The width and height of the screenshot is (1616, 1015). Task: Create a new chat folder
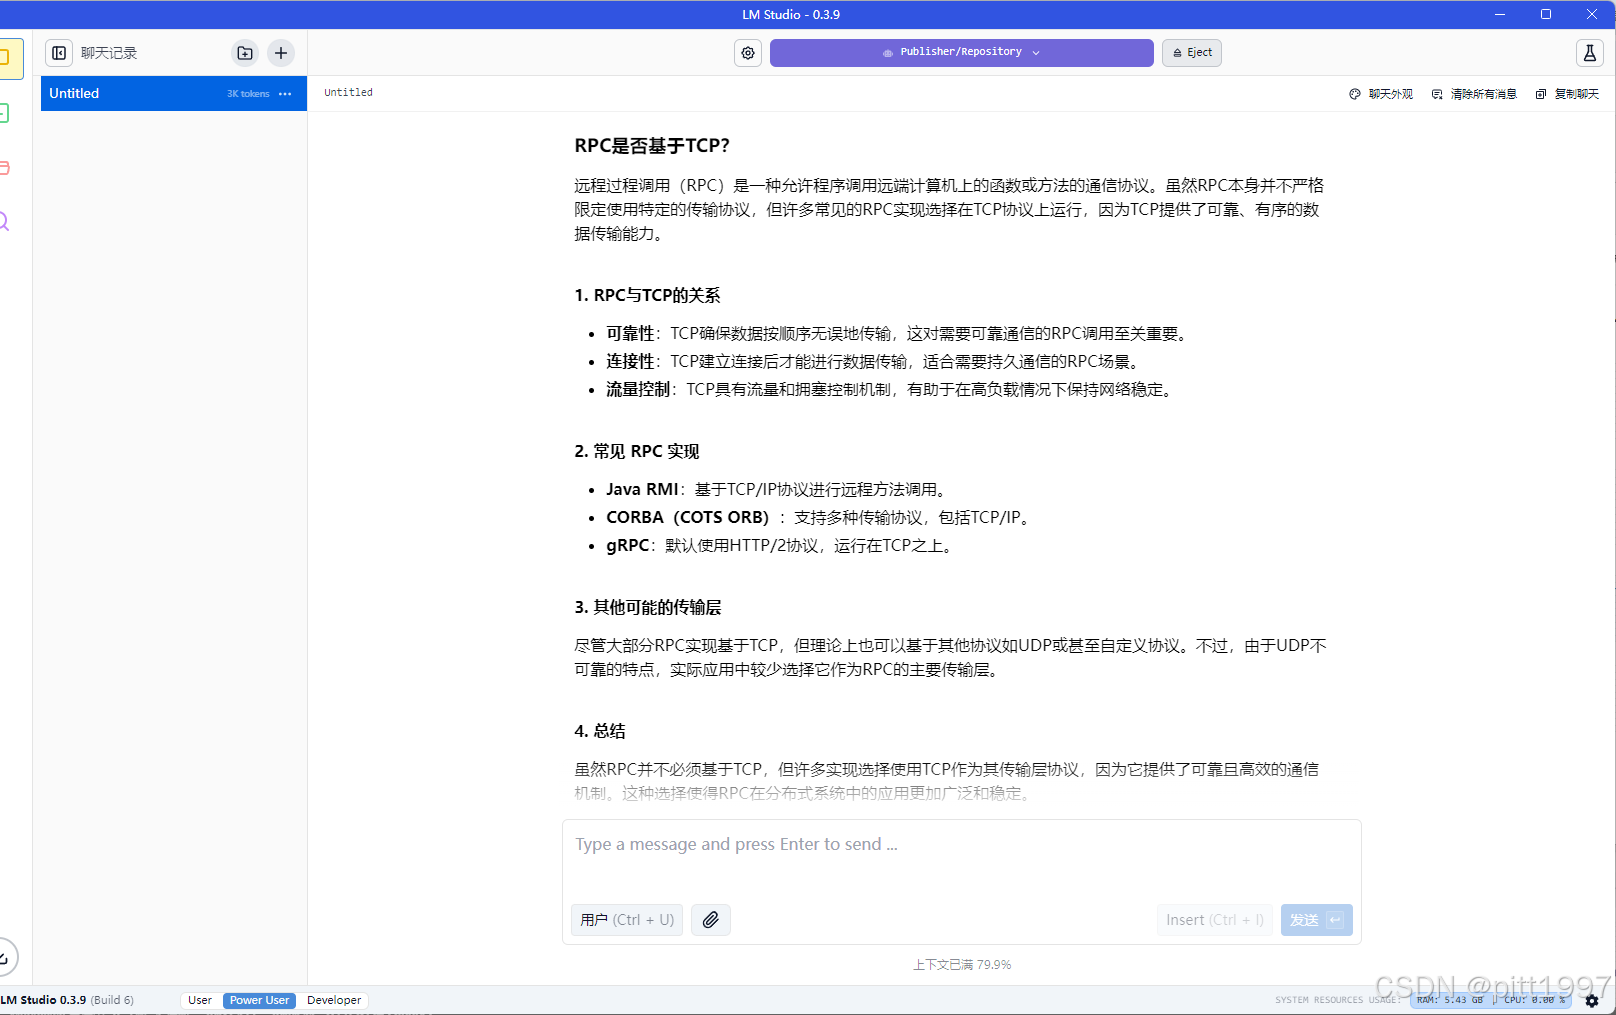tap(245, 53)
